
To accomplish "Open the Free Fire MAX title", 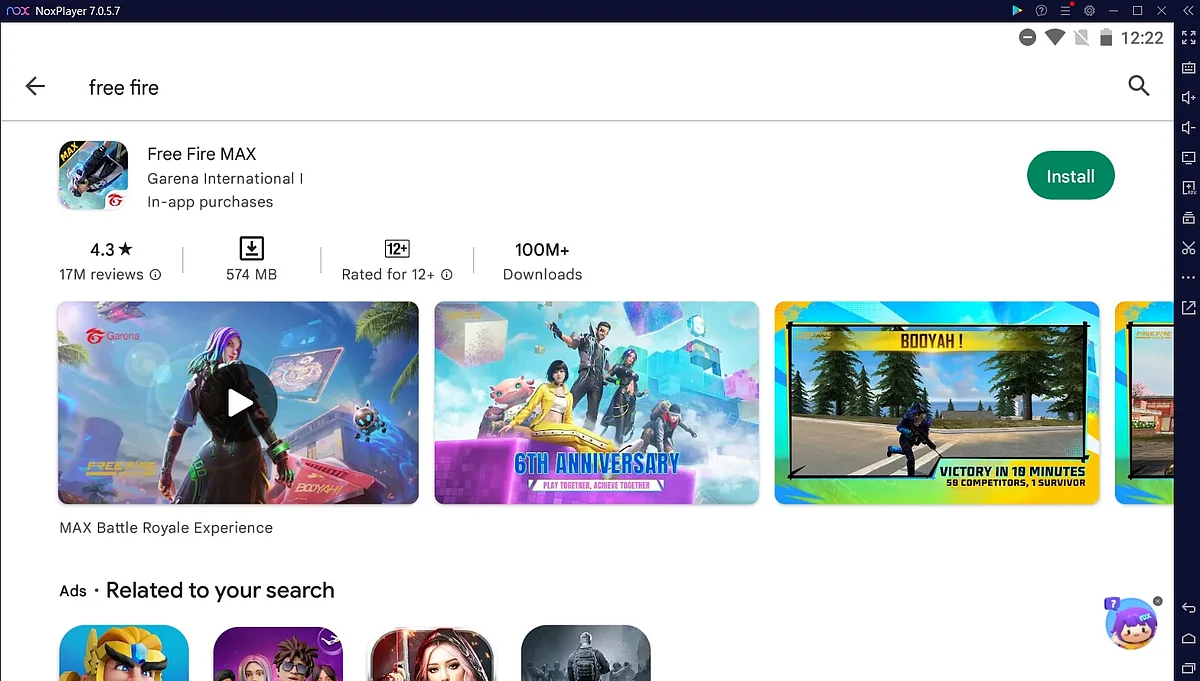I will tap(202, 154).
